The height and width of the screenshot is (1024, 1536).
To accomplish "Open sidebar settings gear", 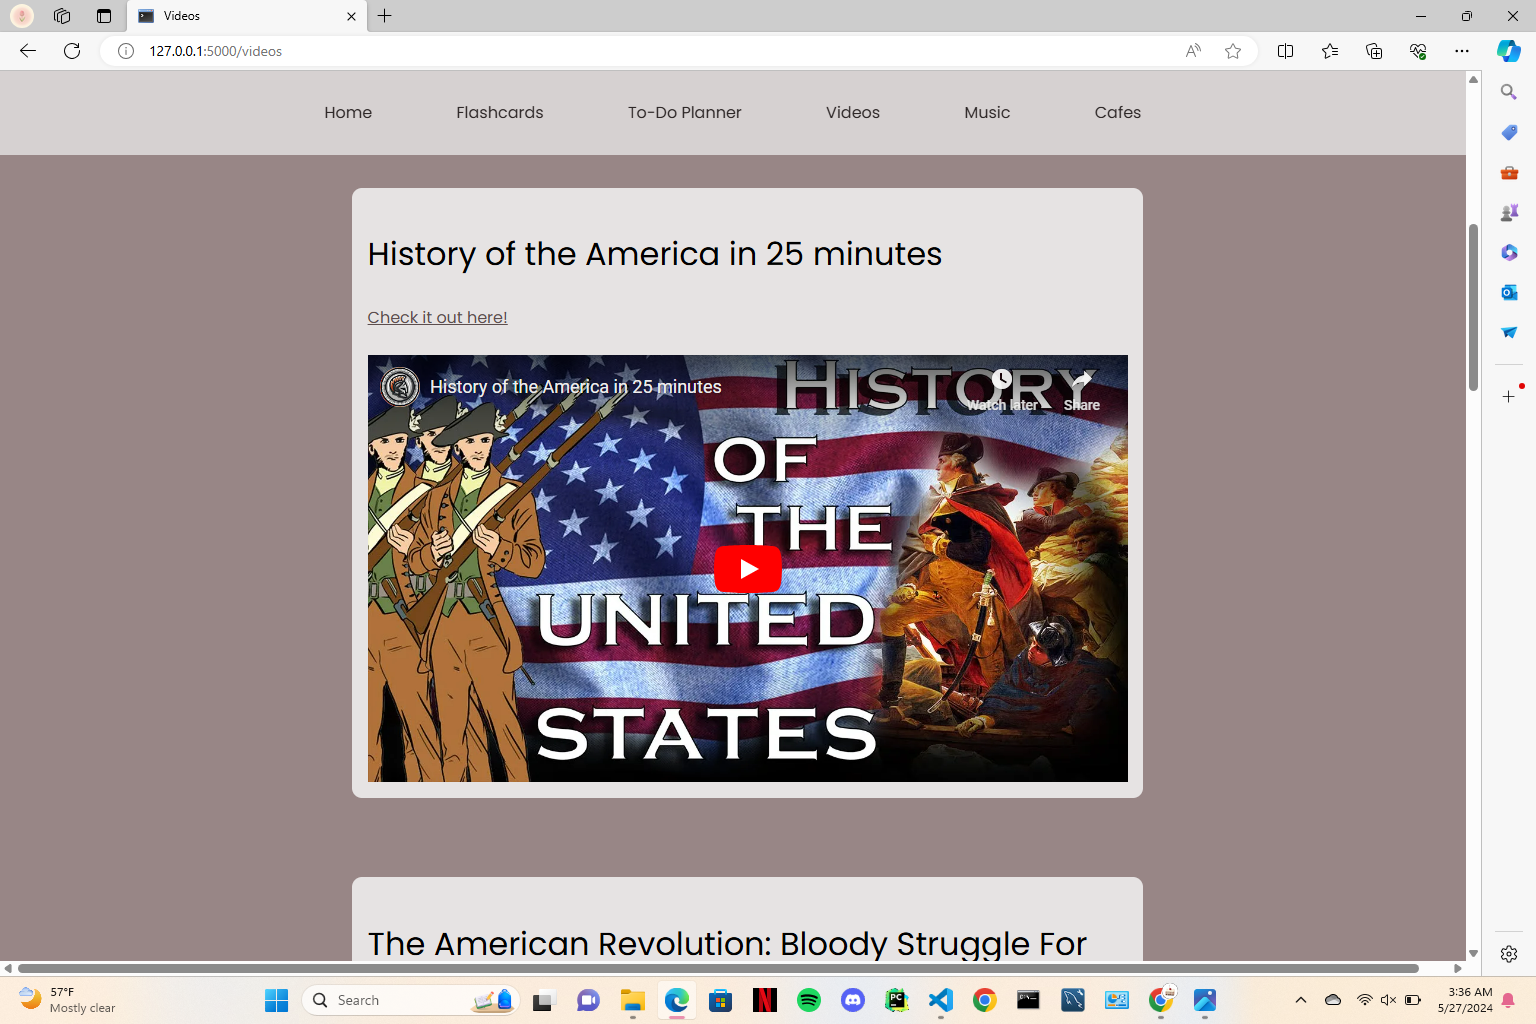I will pyautogui.click(x=1509, y=954).
